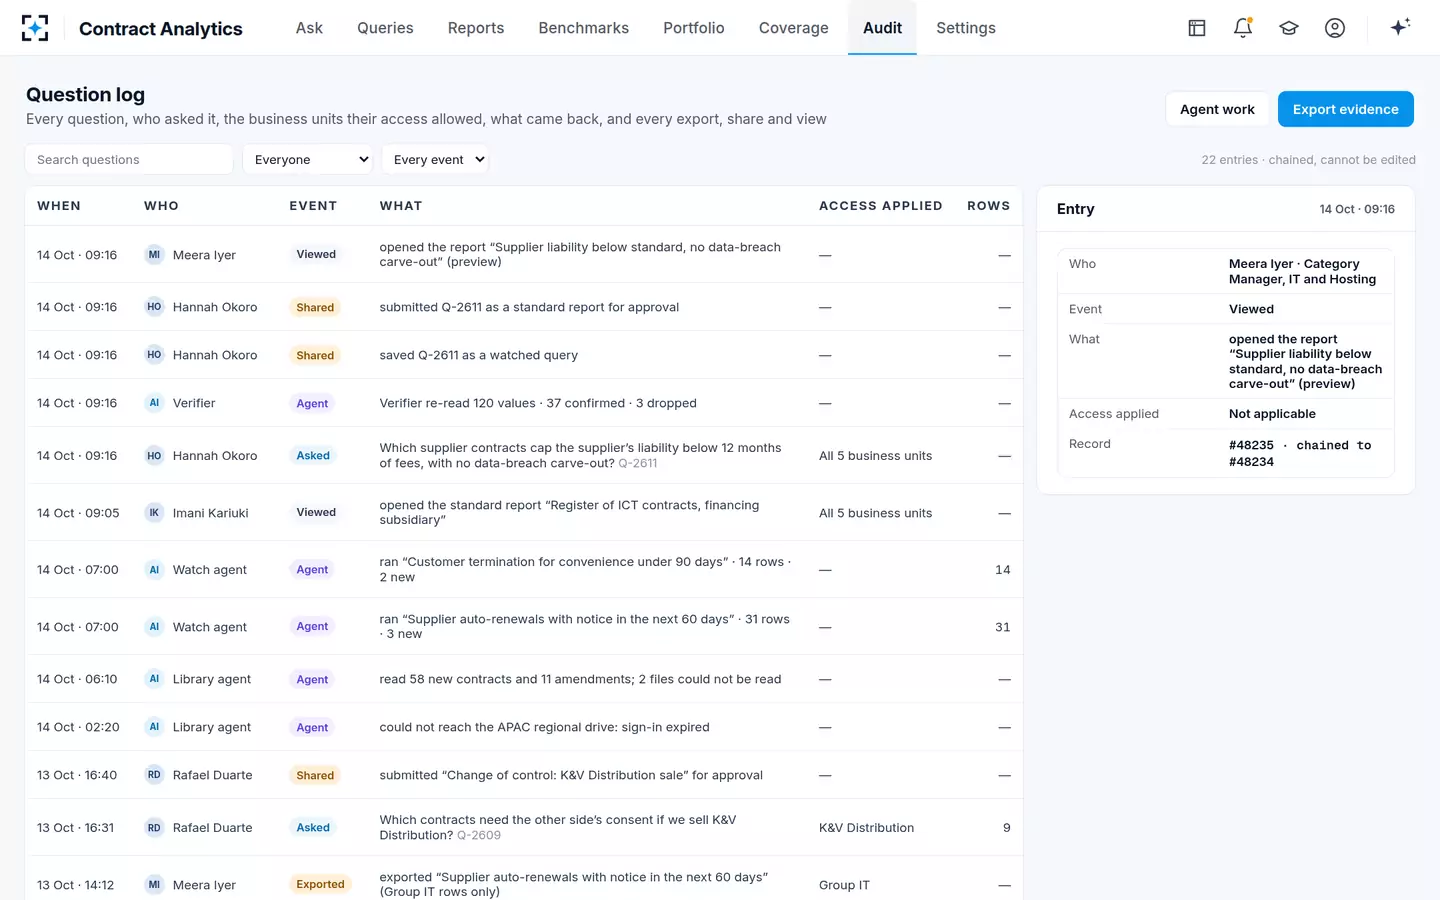
Task: Select "Supplier auto-renewals" Watch agent run entry
Action: click(x=524, y=627)
